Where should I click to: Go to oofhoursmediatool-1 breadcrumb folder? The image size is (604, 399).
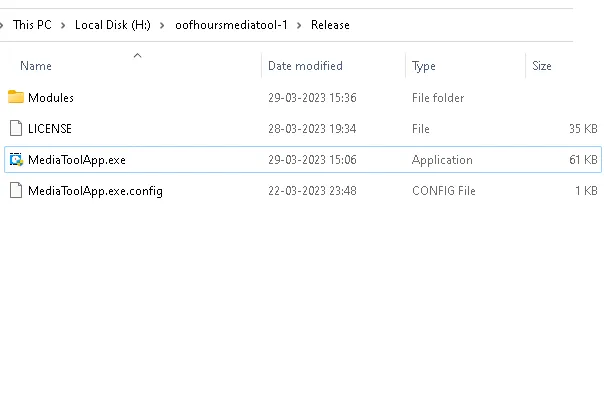[231, 25]
